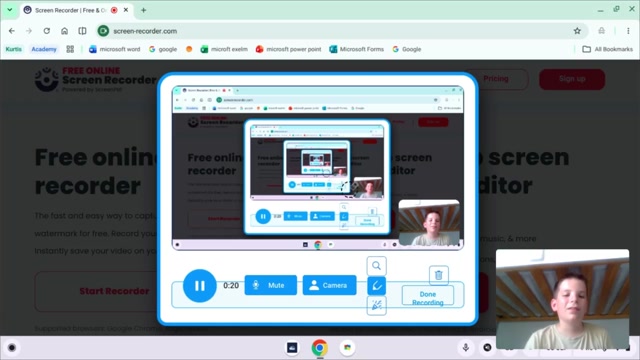Open the browser home page icon
The image size is (640, 360).
[x=64, y=31]
